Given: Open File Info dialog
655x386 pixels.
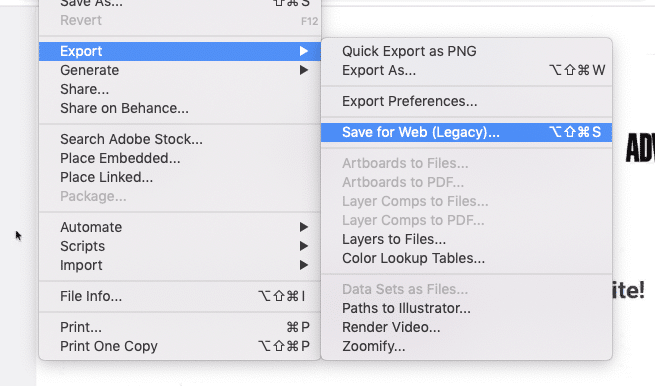Looking at the screenshot, I should [180, 296].
